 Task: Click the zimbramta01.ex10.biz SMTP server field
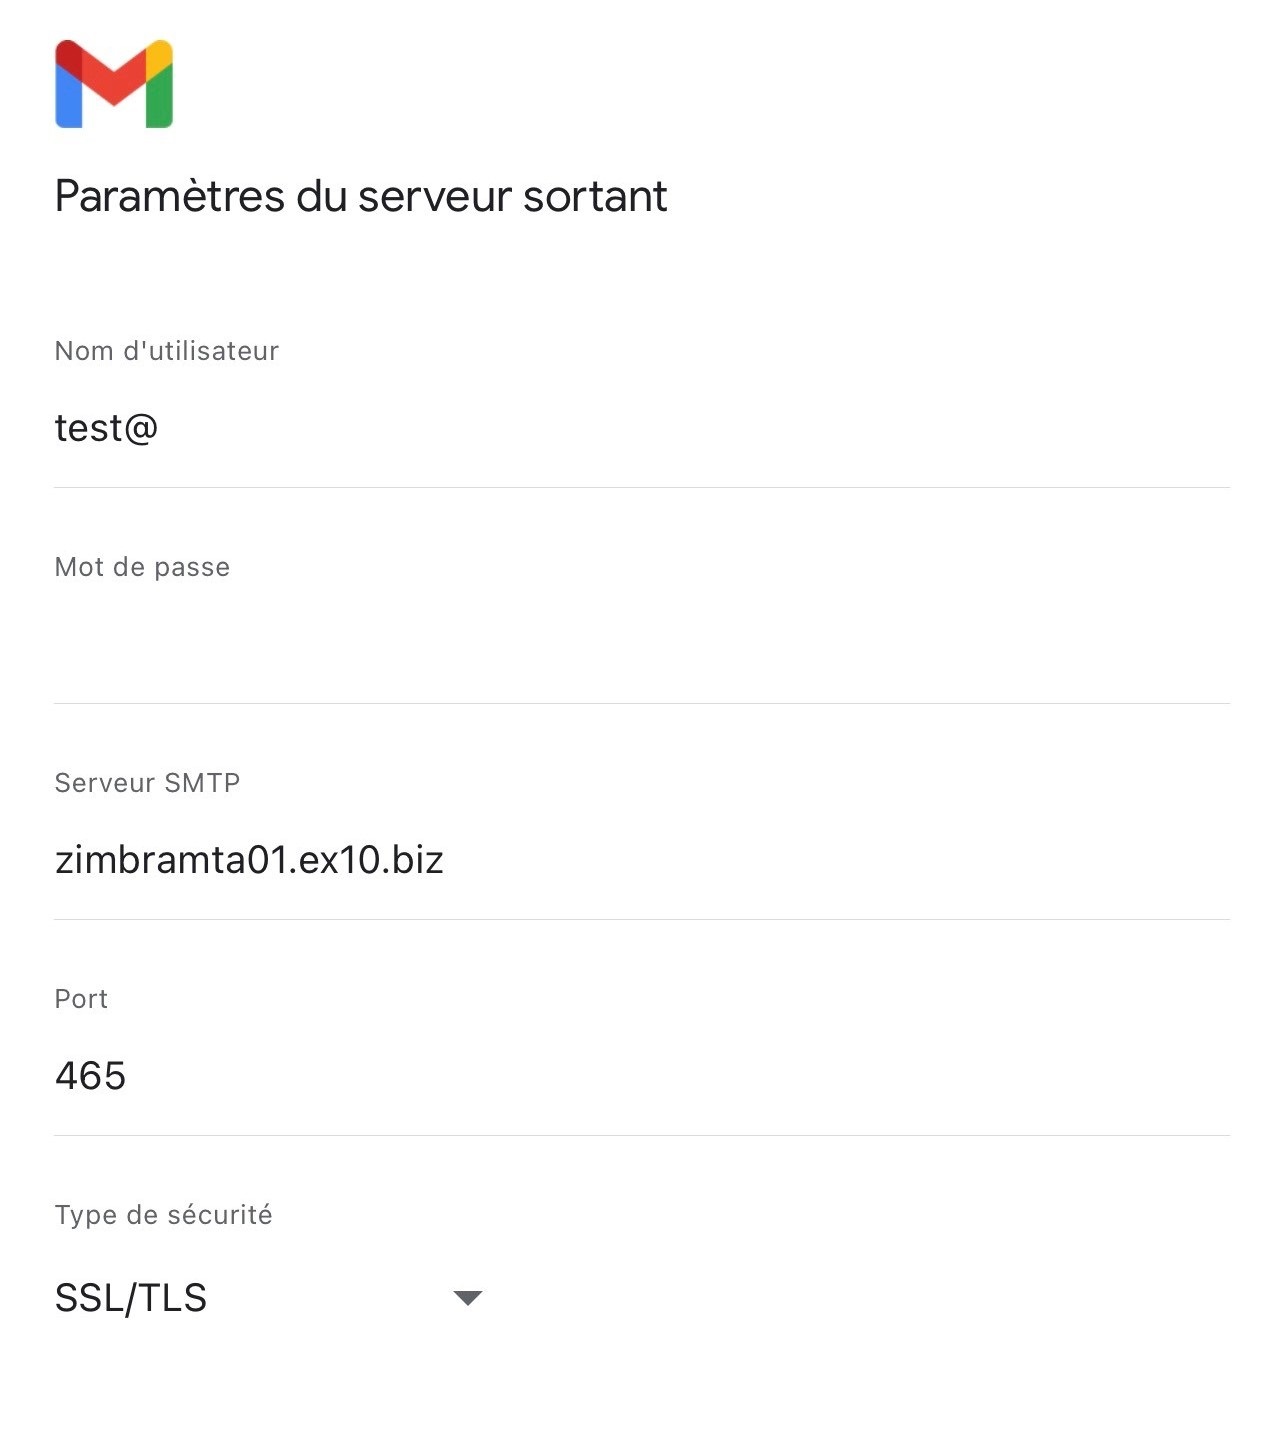641,861
